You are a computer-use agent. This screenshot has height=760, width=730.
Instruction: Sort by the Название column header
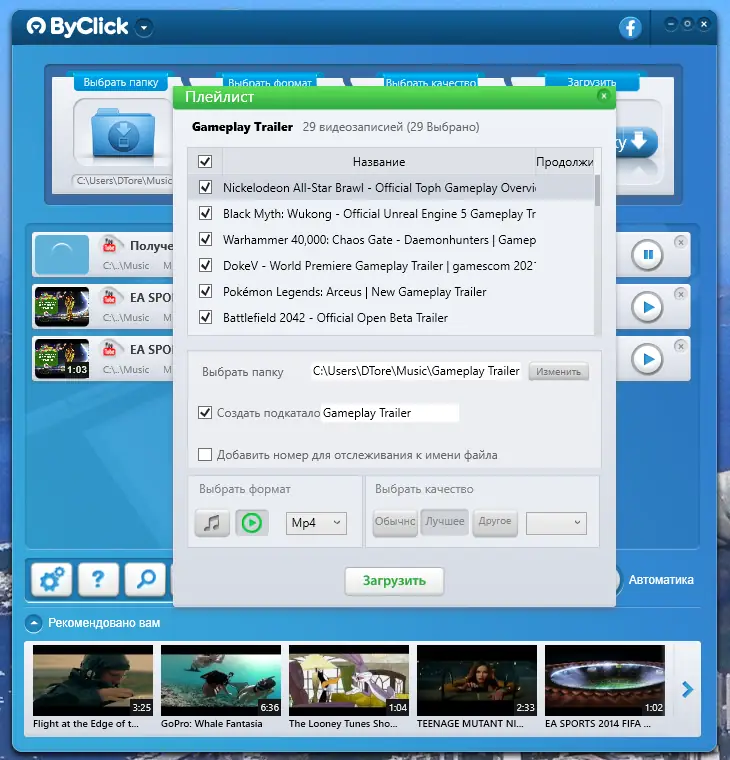pyautogui.click(x=379, y=162)
